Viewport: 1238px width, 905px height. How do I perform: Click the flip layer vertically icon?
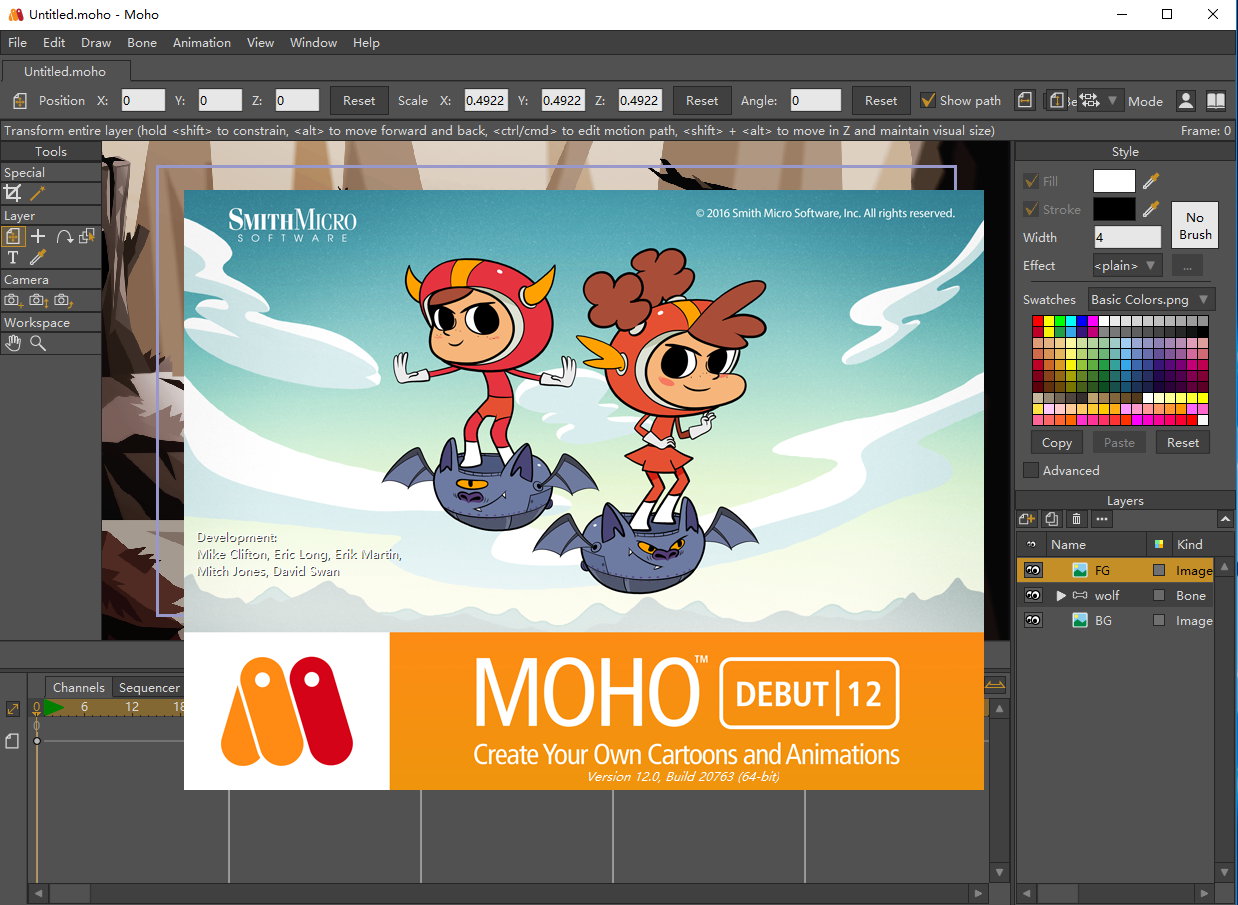click(x=1055, y=100)
